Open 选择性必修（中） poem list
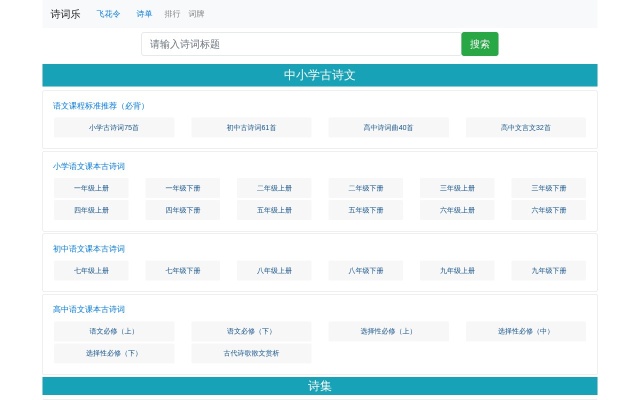640x400 pixels. 525,331
